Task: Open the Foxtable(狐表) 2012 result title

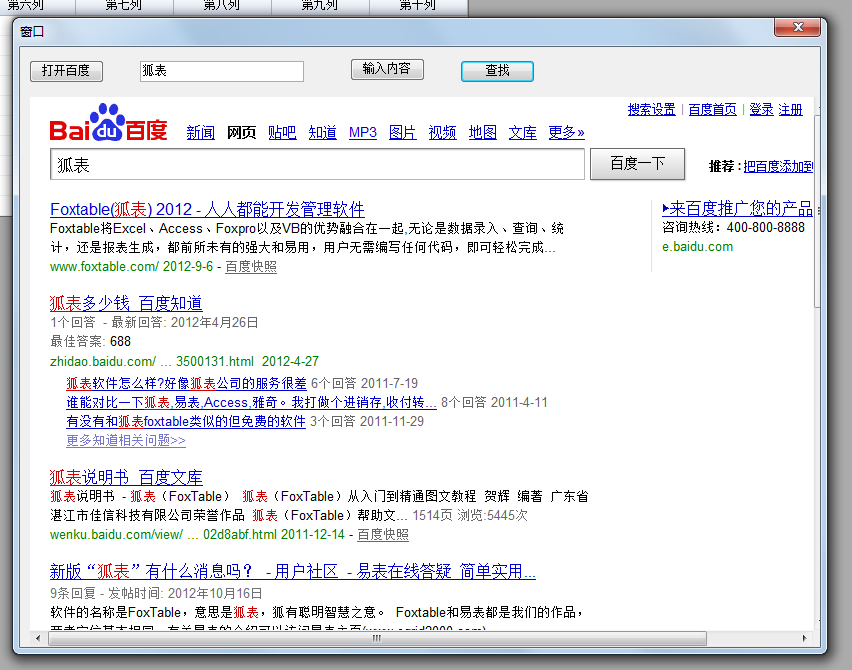Action: (207, 209)
